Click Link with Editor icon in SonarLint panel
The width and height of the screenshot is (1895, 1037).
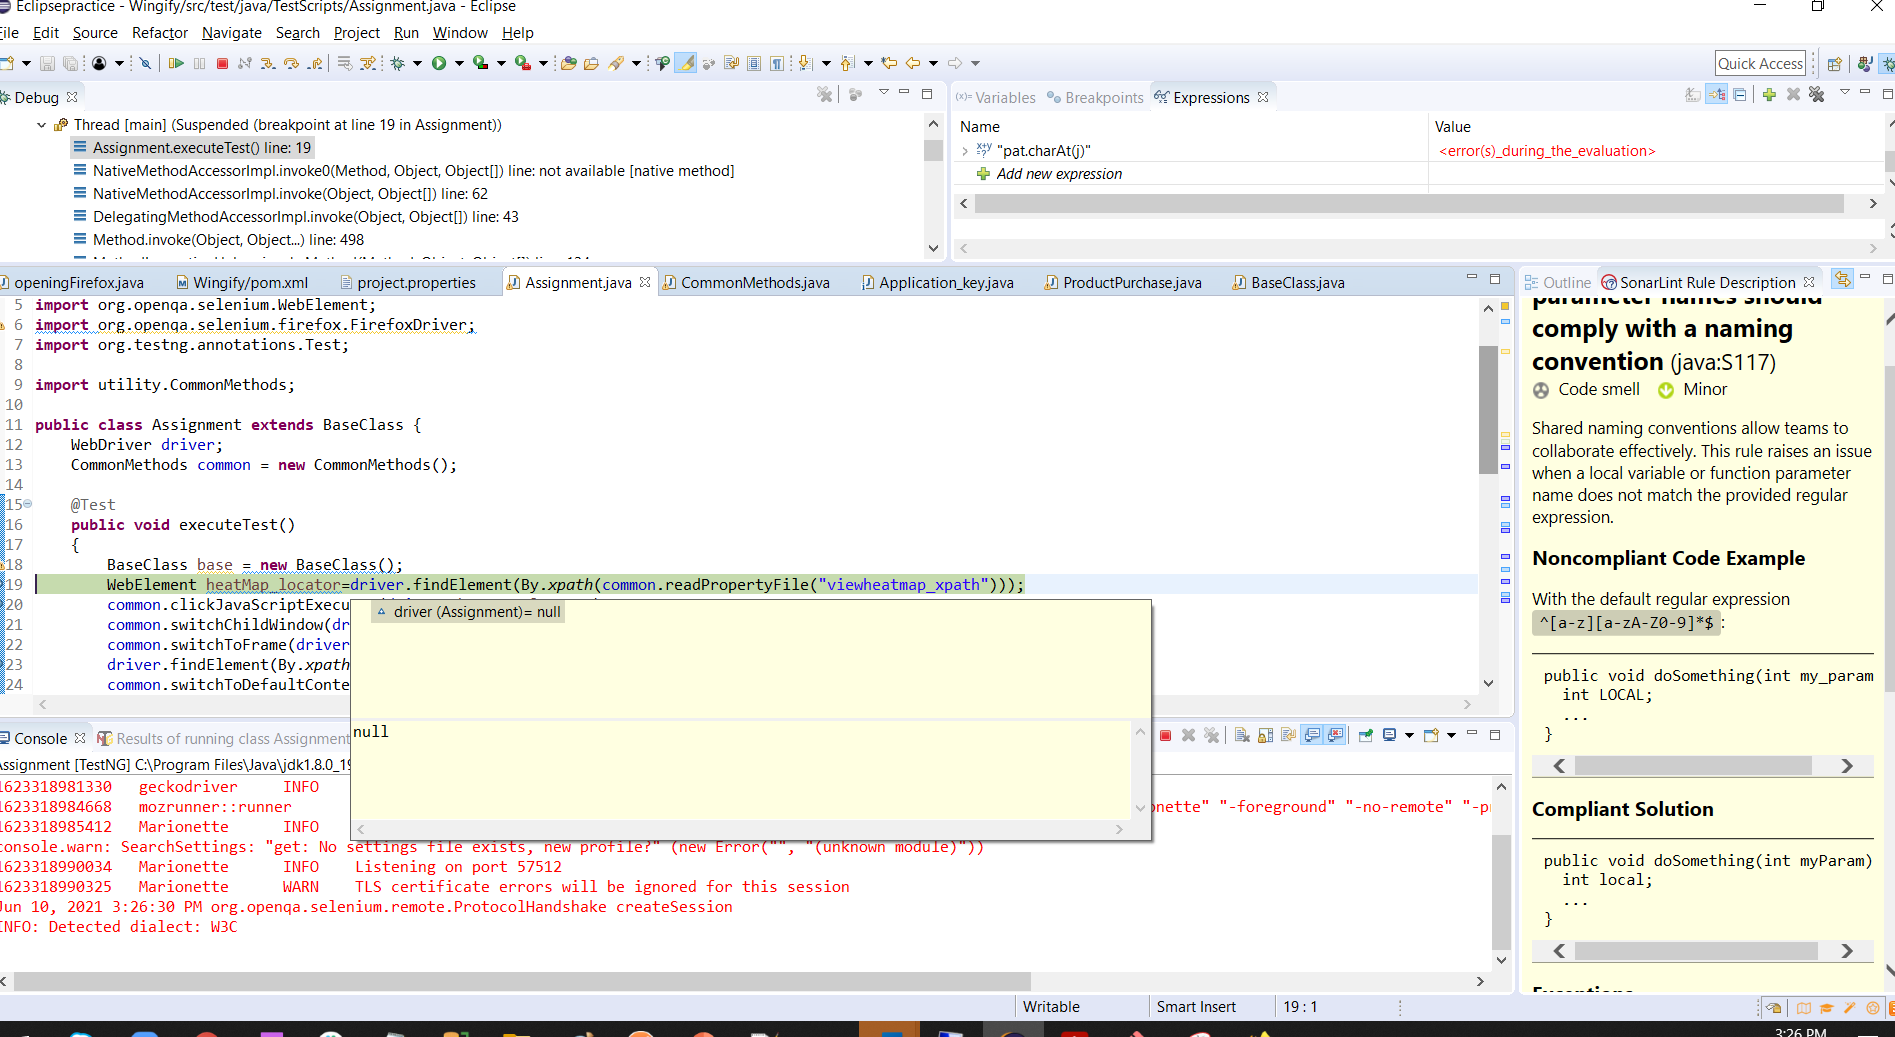click(x=1842, y=279)
